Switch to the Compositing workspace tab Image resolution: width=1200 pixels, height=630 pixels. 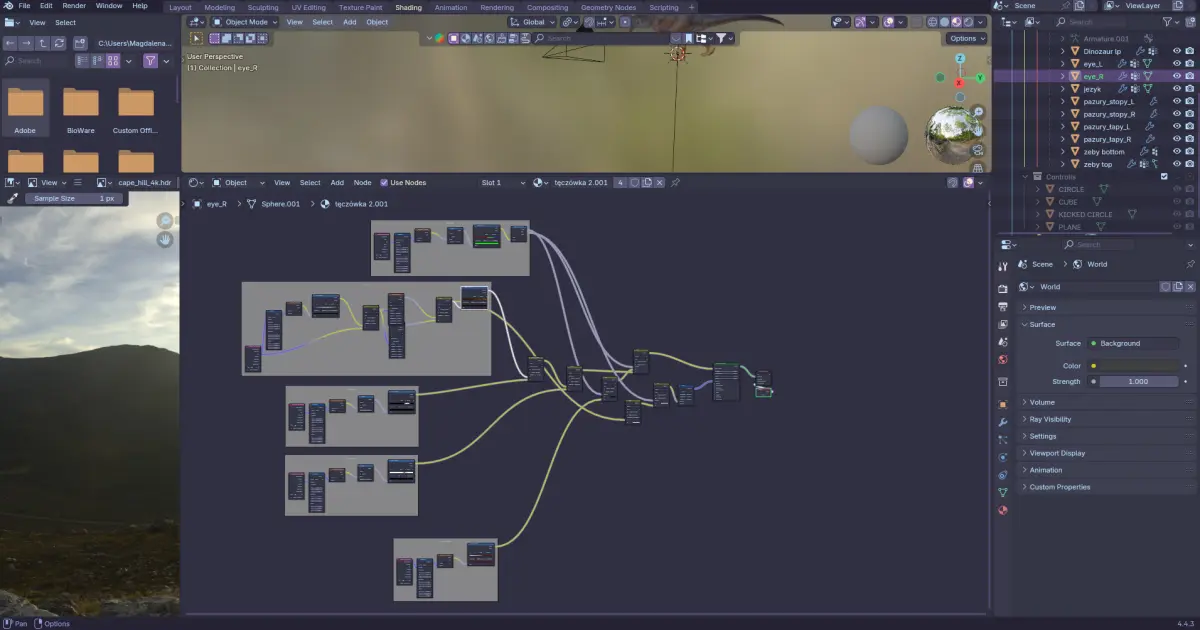(547, 7)
